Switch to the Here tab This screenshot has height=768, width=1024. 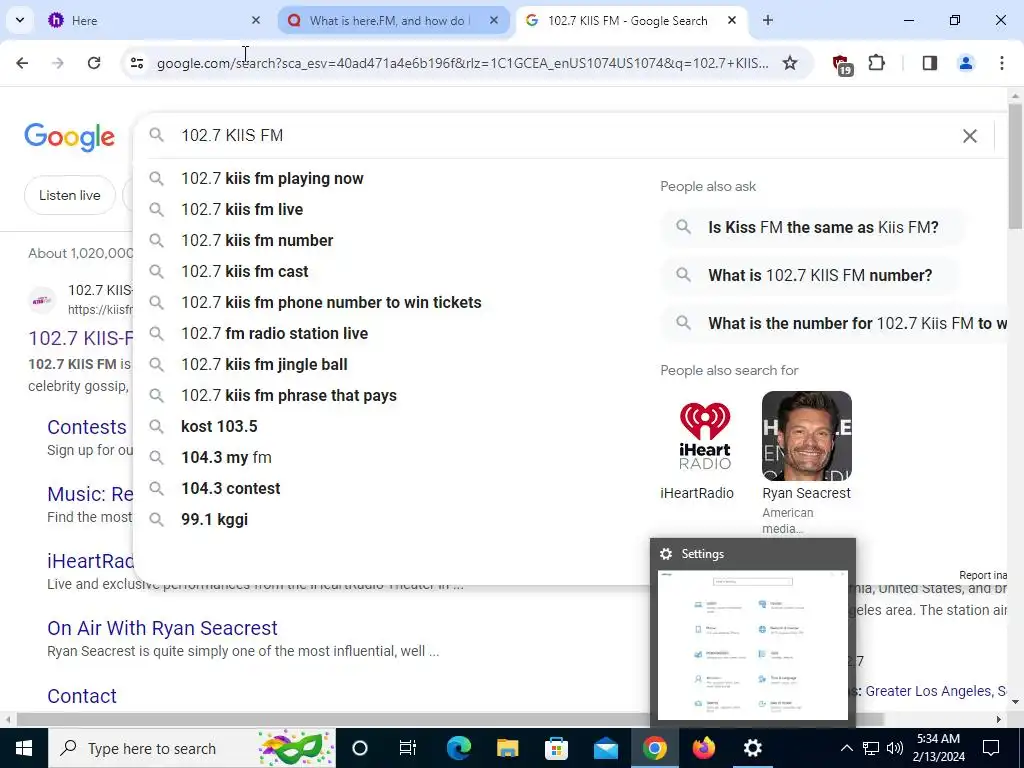[x=155, y=20]
